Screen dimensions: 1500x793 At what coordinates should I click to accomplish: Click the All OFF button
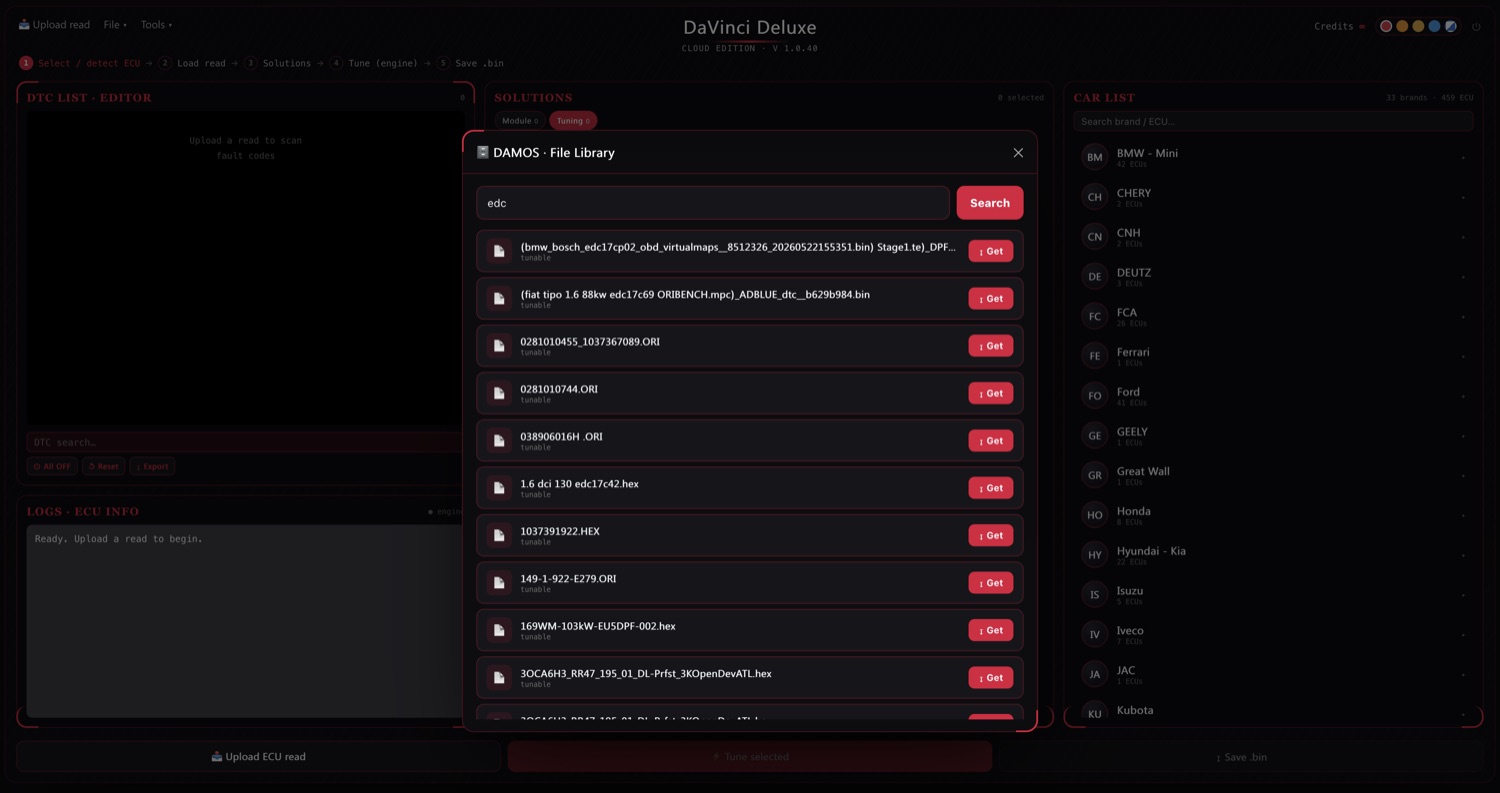pyautogui.click(x=52, y=466)
